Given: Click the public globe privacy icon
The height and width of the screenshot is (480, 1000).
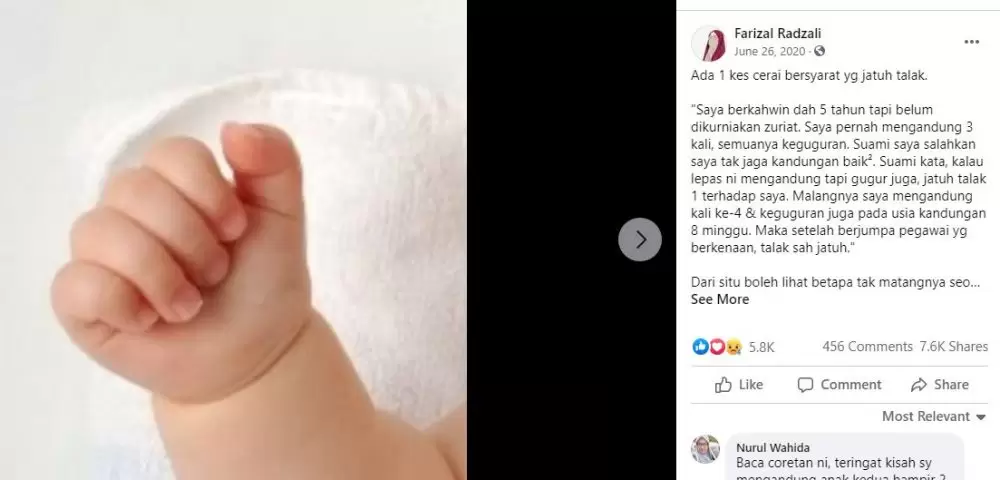Looking at the screenshot, I should [x=820, y=51].
